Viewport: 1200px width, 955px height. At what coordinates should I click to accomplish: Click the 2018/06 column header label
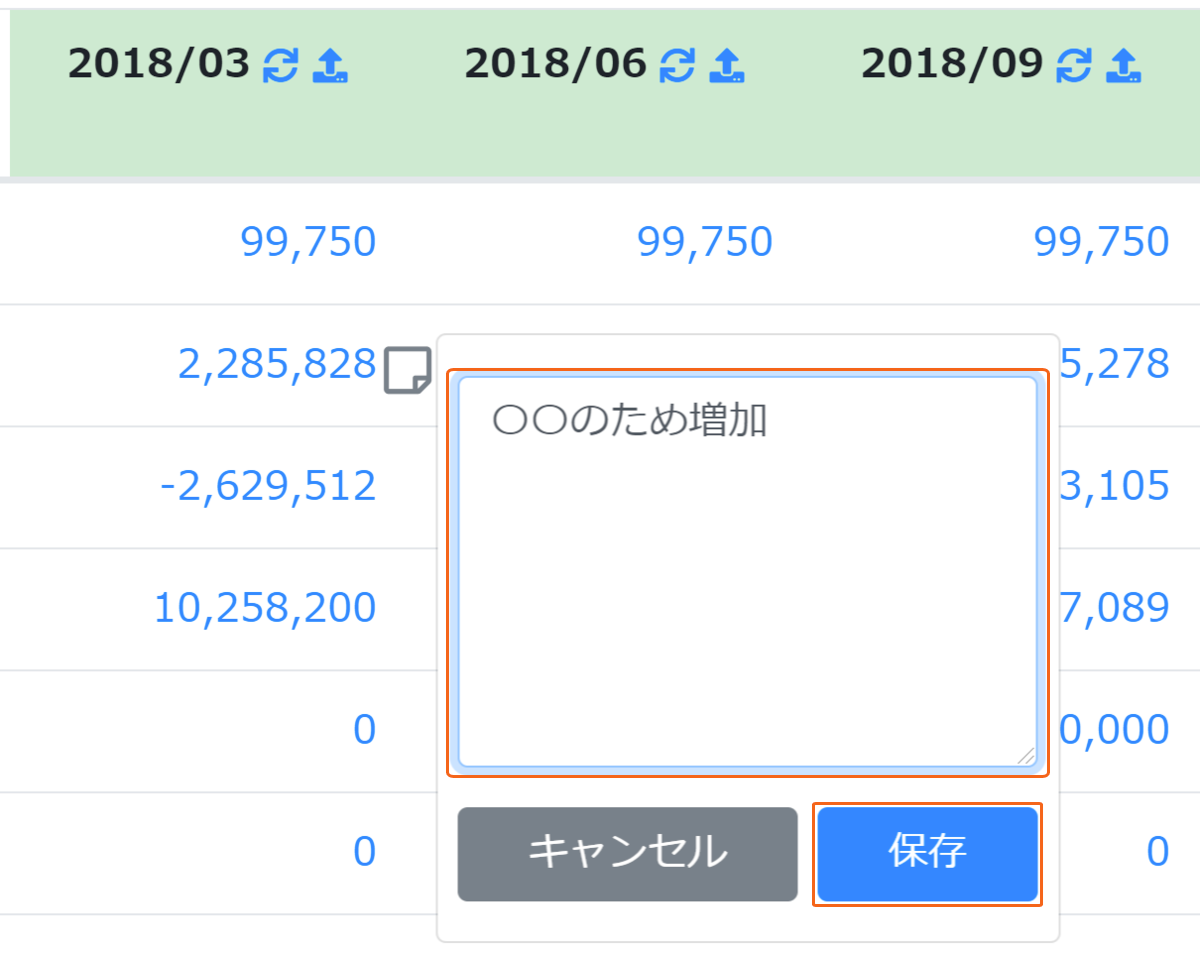555,65
